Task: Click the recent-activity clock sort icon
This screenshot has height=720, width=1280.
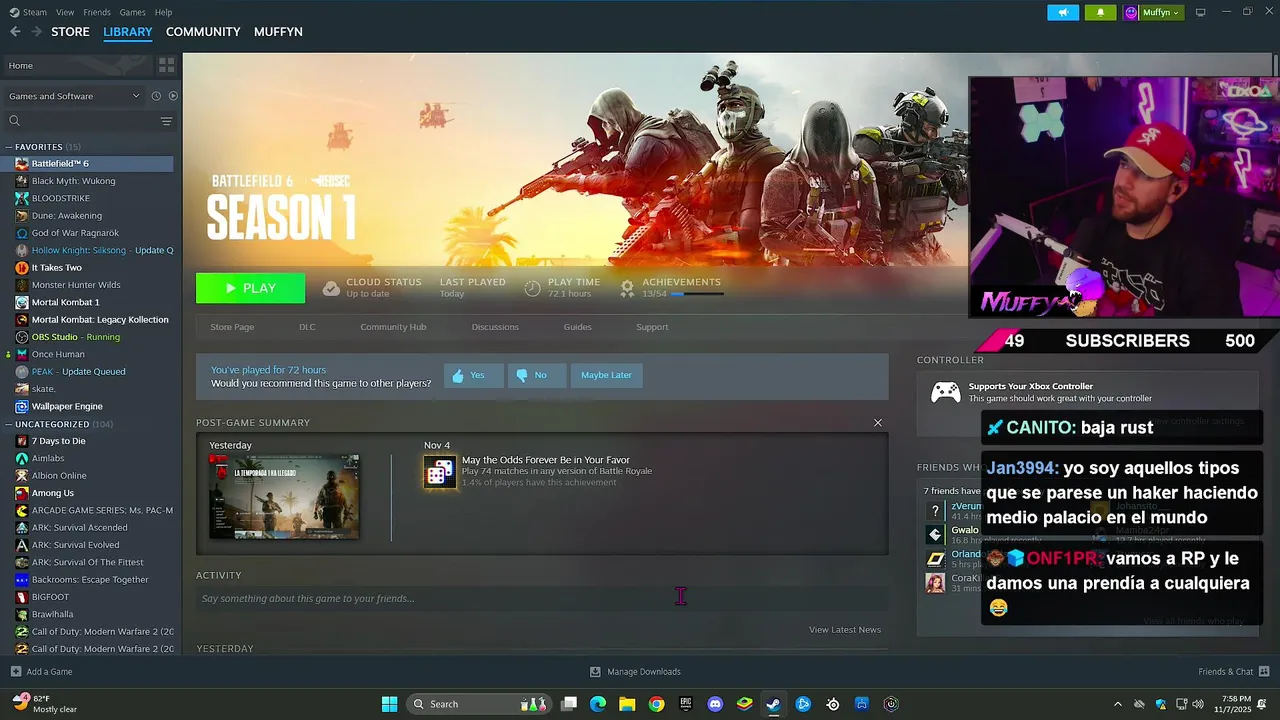Action: coord(156,96)
